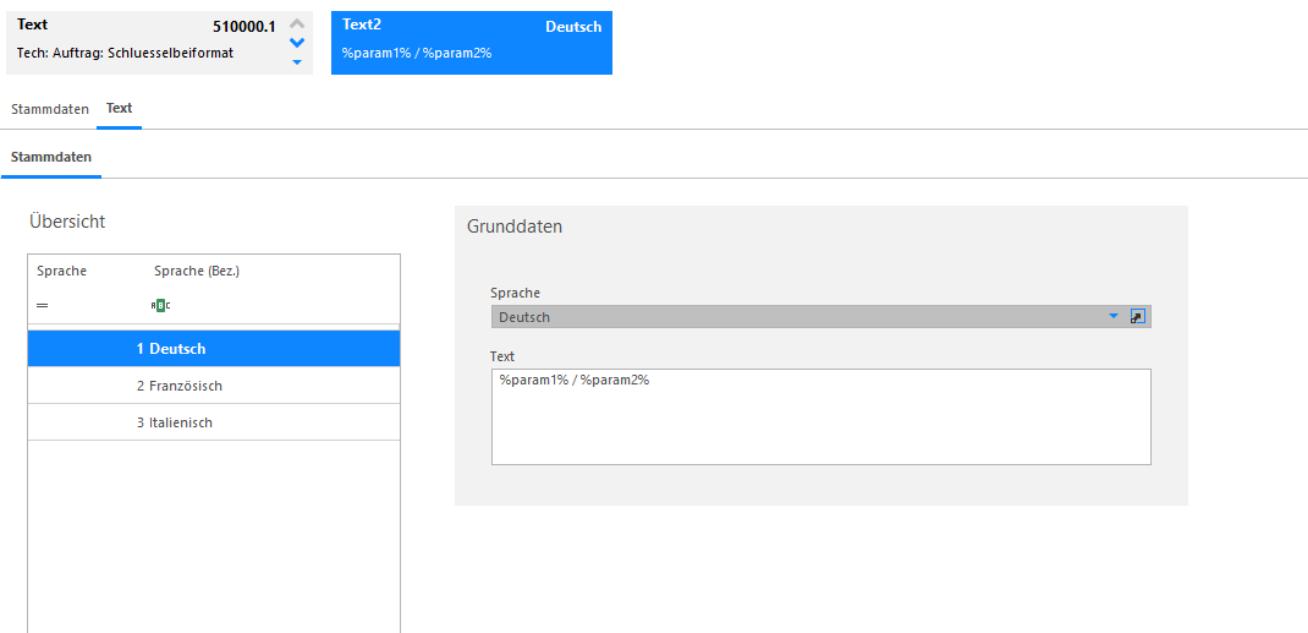Sort by the Sprache column header
The width and height of the screenshot is (1308, 633).
click(62, 271)
